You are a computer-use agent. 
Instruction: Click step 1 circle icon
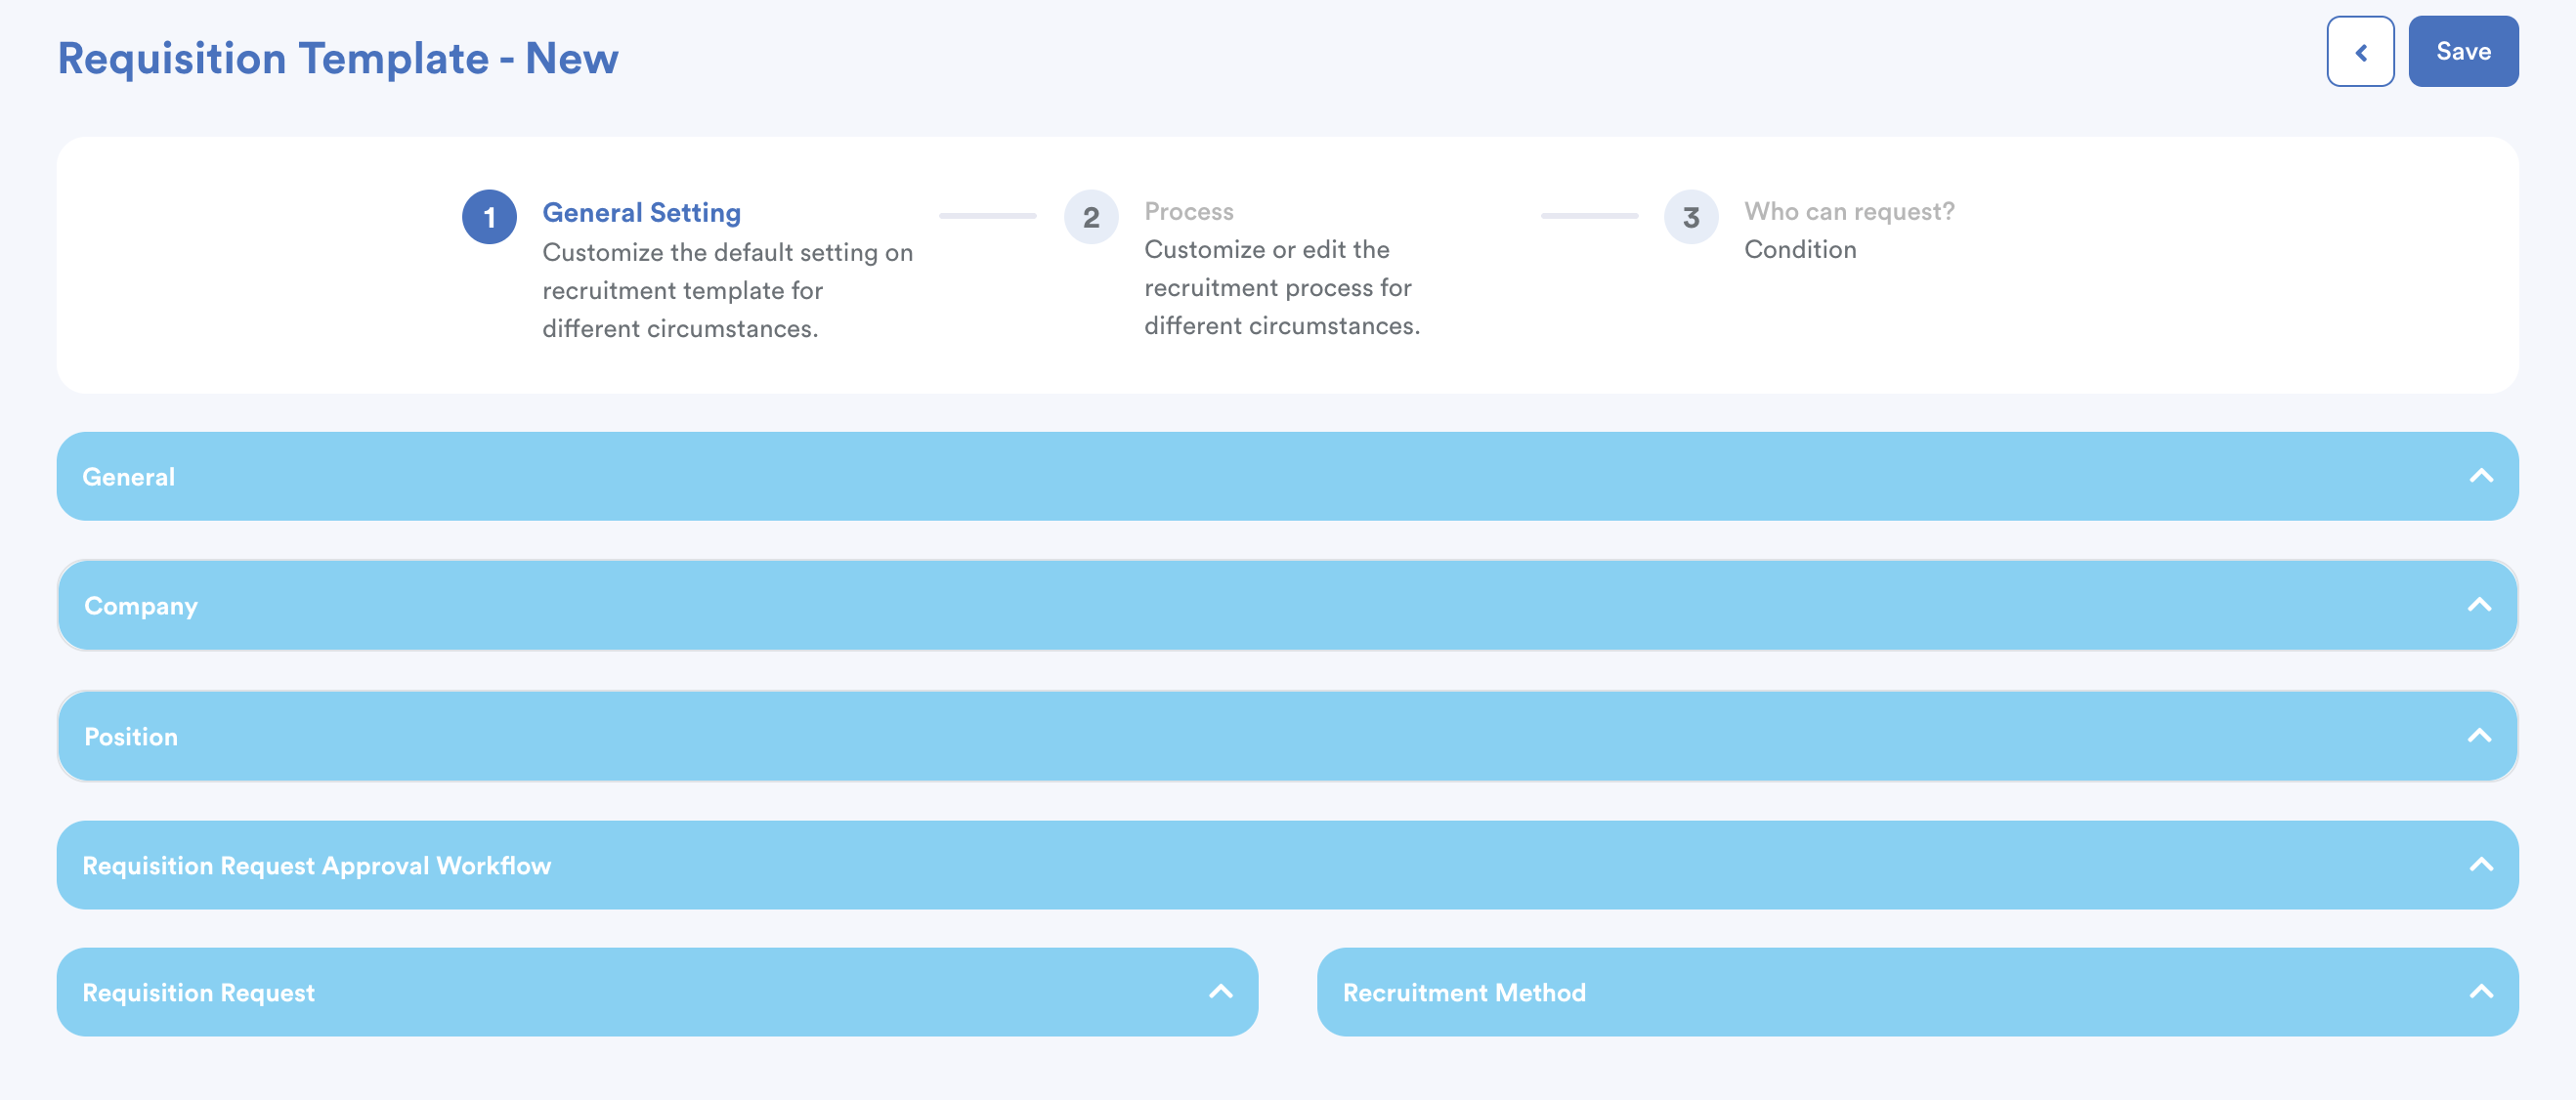[489, 217]
